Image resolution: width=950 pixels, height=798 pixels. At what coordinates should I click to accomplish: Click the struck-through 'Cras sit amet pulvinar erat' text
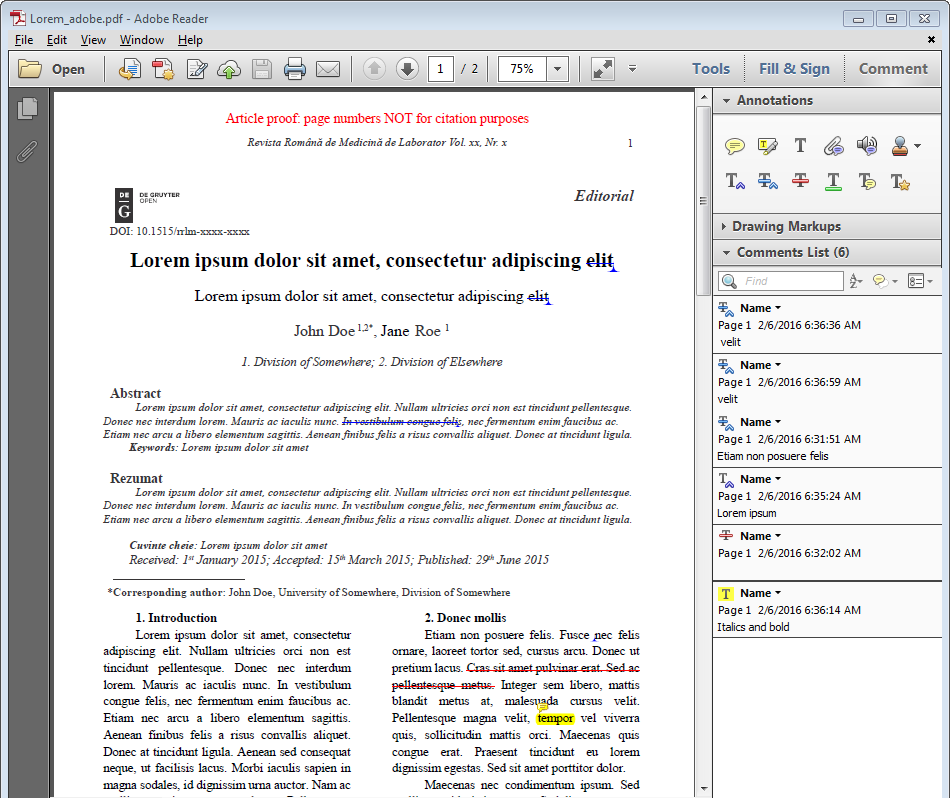[x=534, y=668]
